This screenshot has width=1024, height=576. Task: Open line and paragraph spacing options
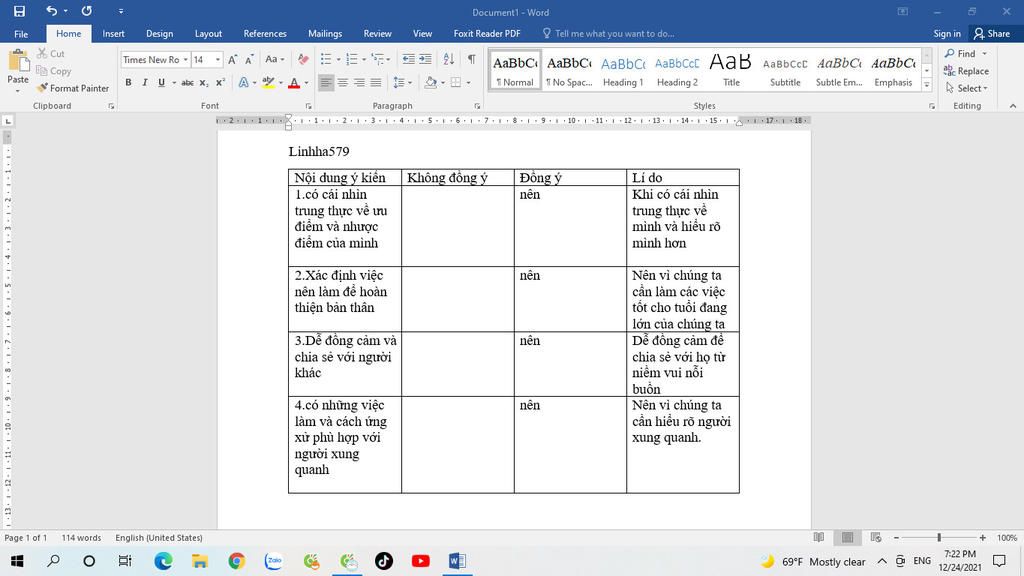(x=402, y=83)
